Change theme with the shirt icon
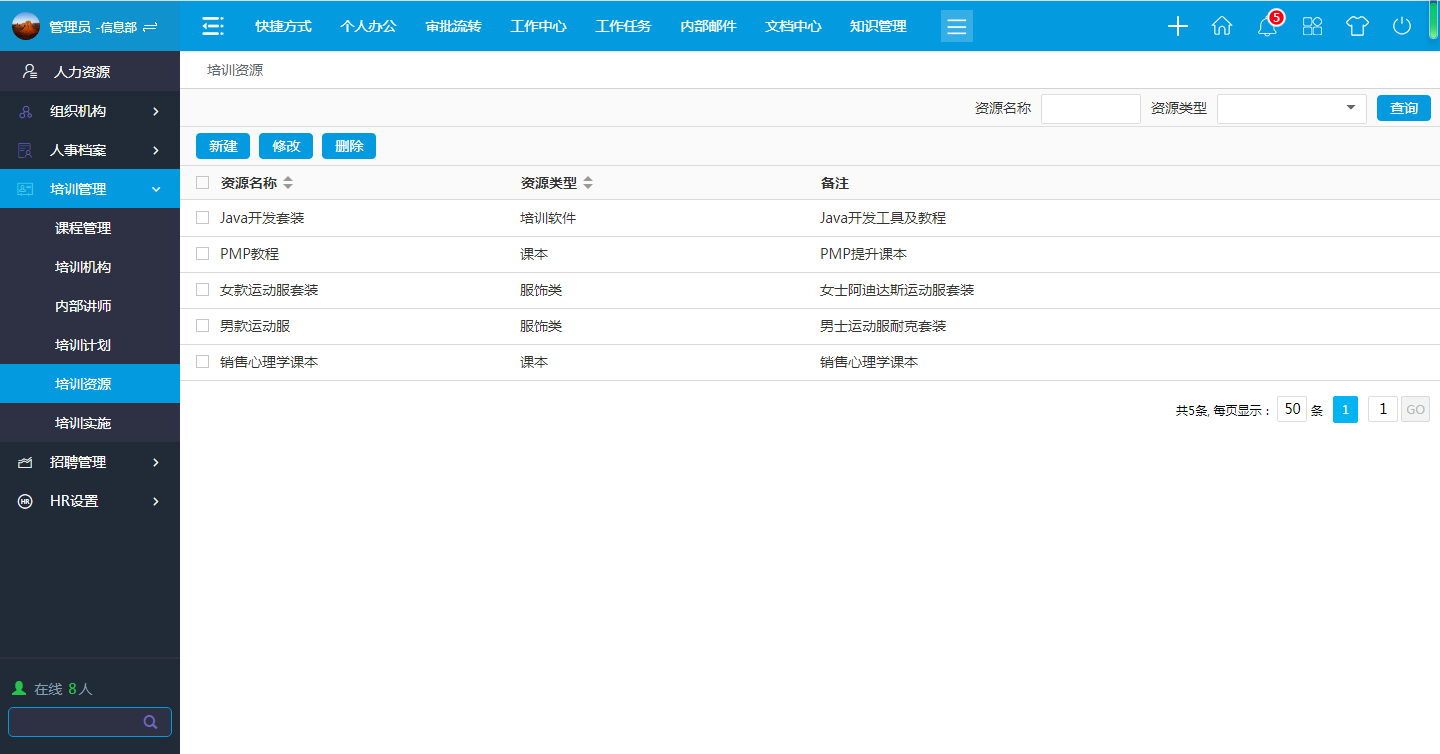 click(x=1357, y=27)
